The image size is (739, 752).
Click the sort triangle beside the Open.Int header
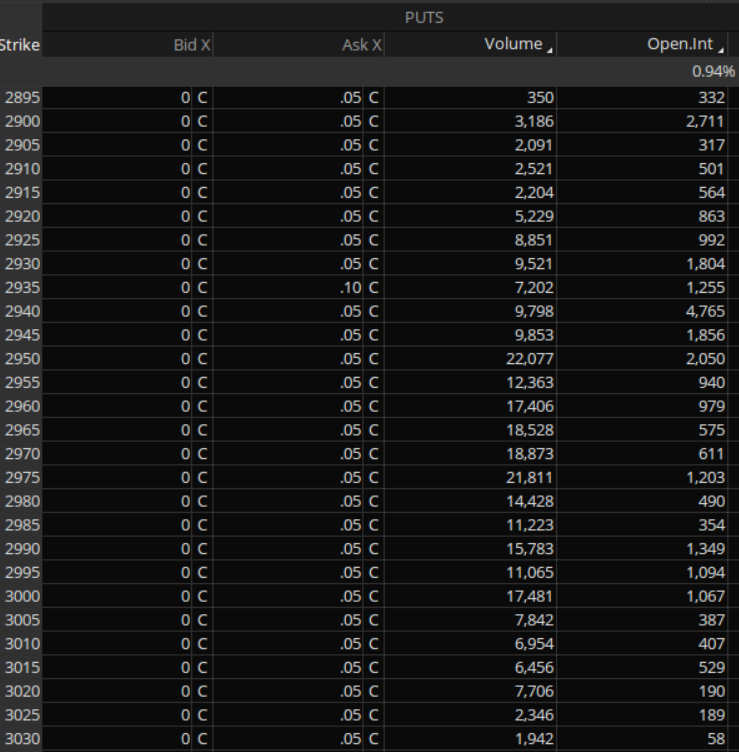(x=720, y=47)
